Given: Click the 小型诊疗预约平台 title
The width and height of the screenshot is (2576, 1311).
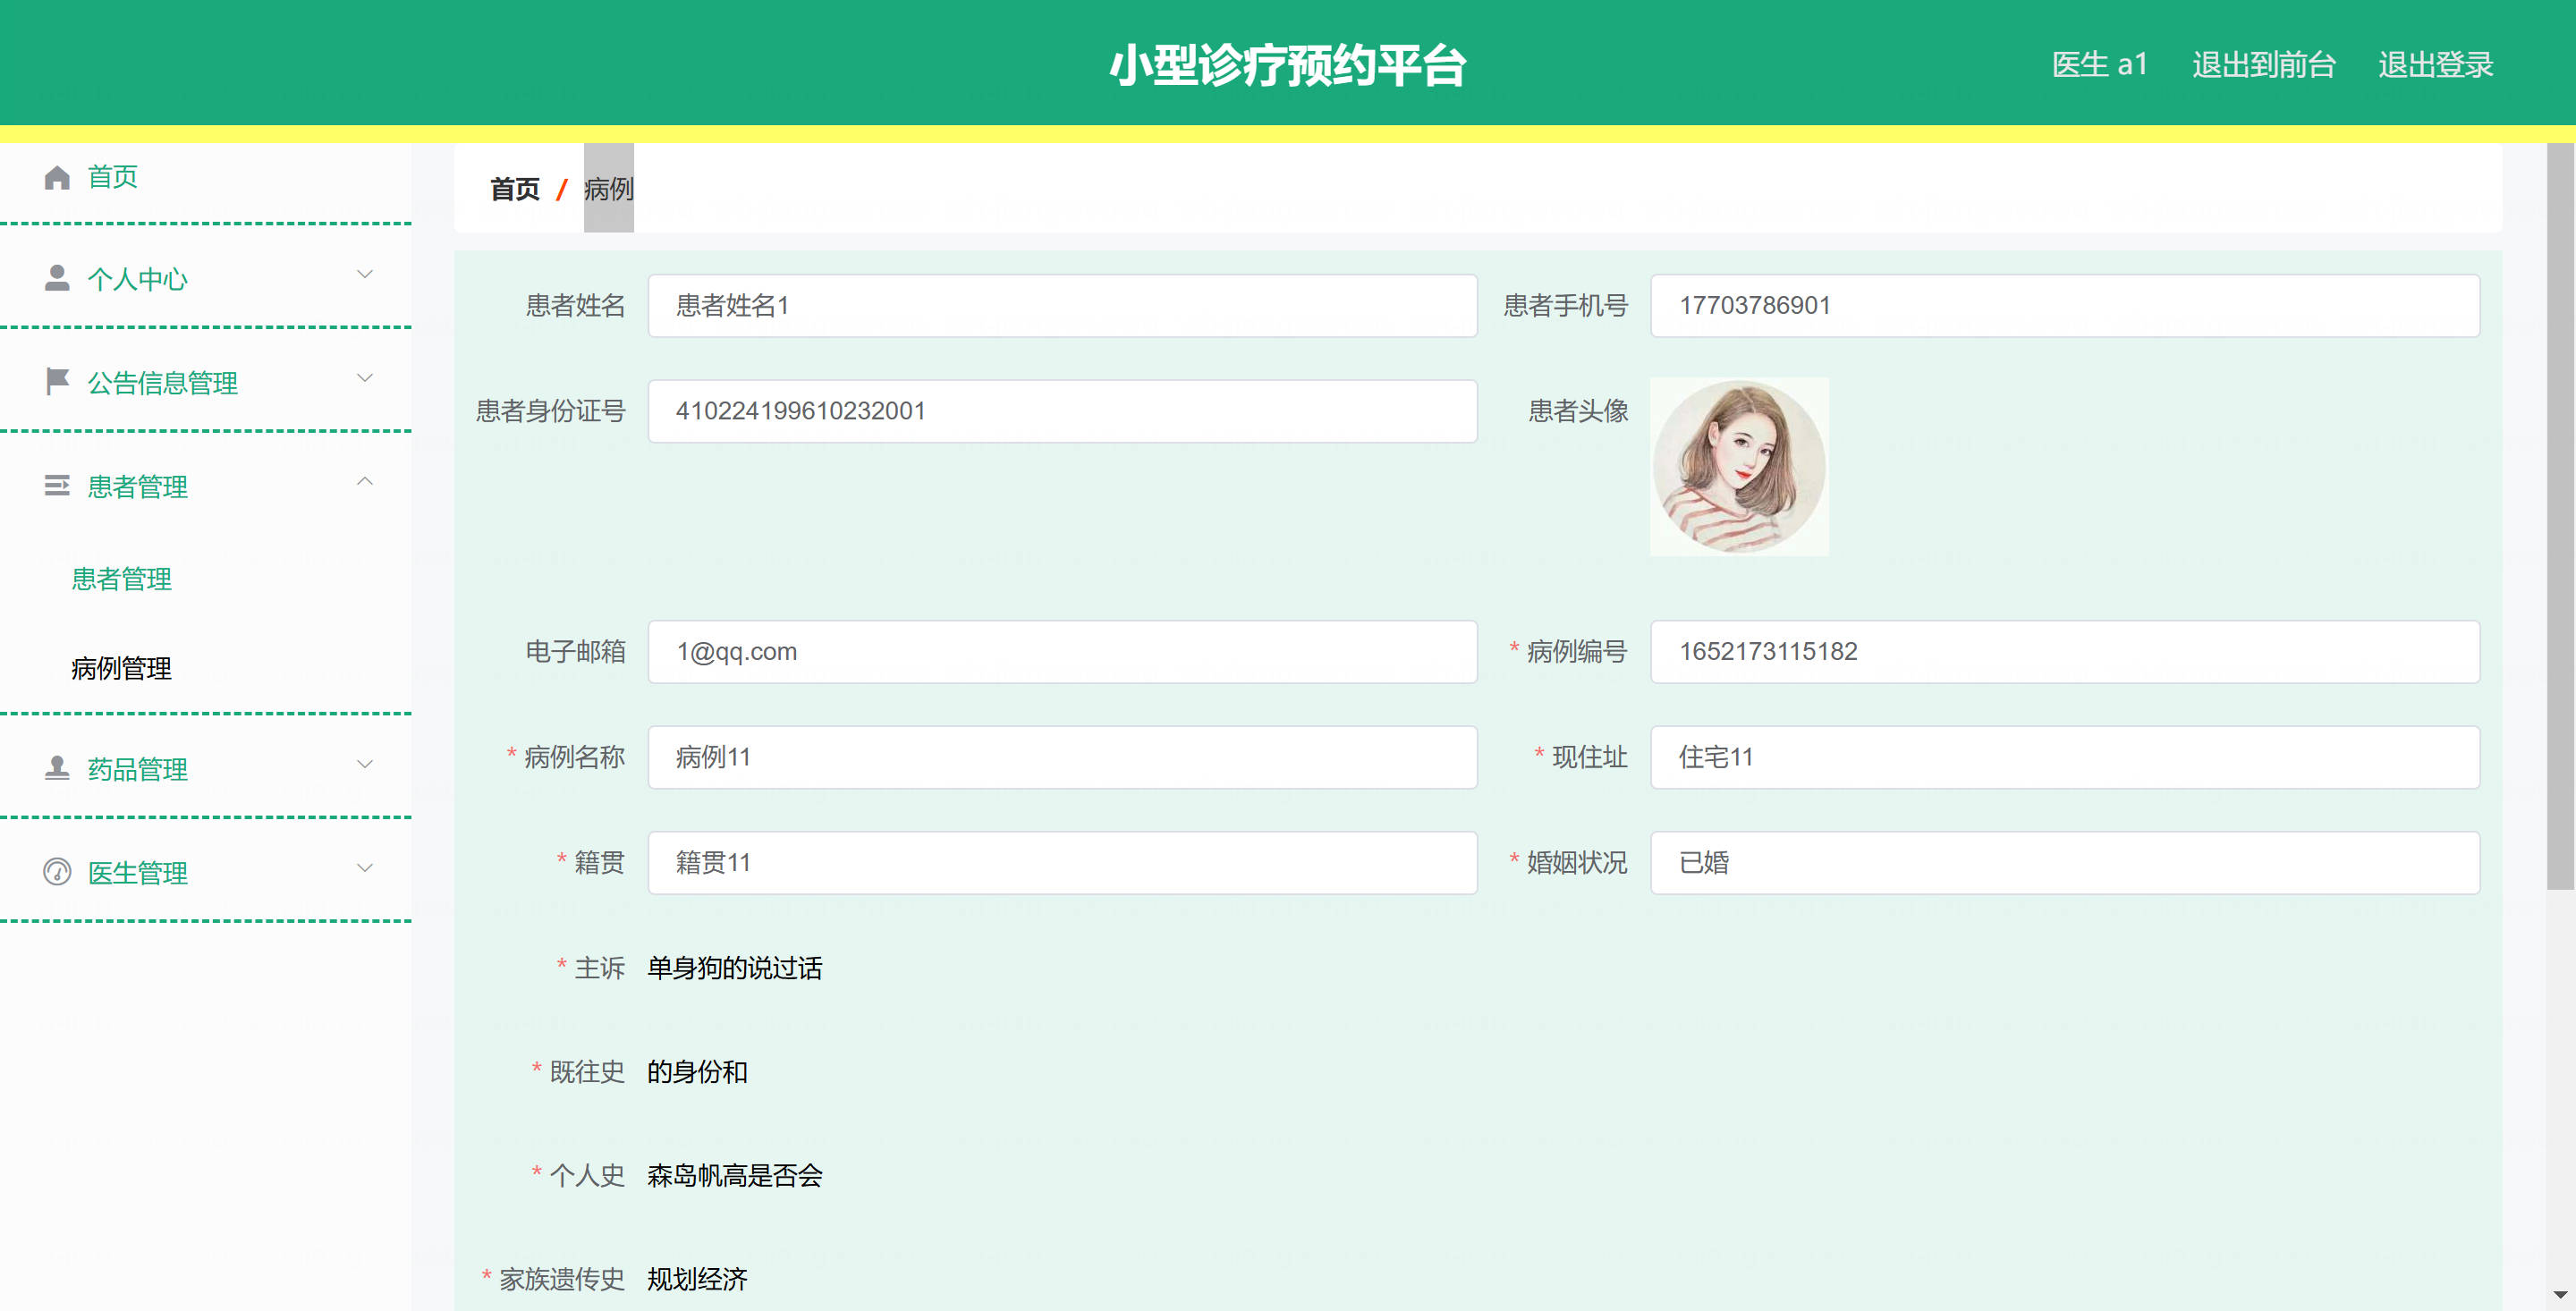Looking at the screenshot, I should pos(1288,66).
